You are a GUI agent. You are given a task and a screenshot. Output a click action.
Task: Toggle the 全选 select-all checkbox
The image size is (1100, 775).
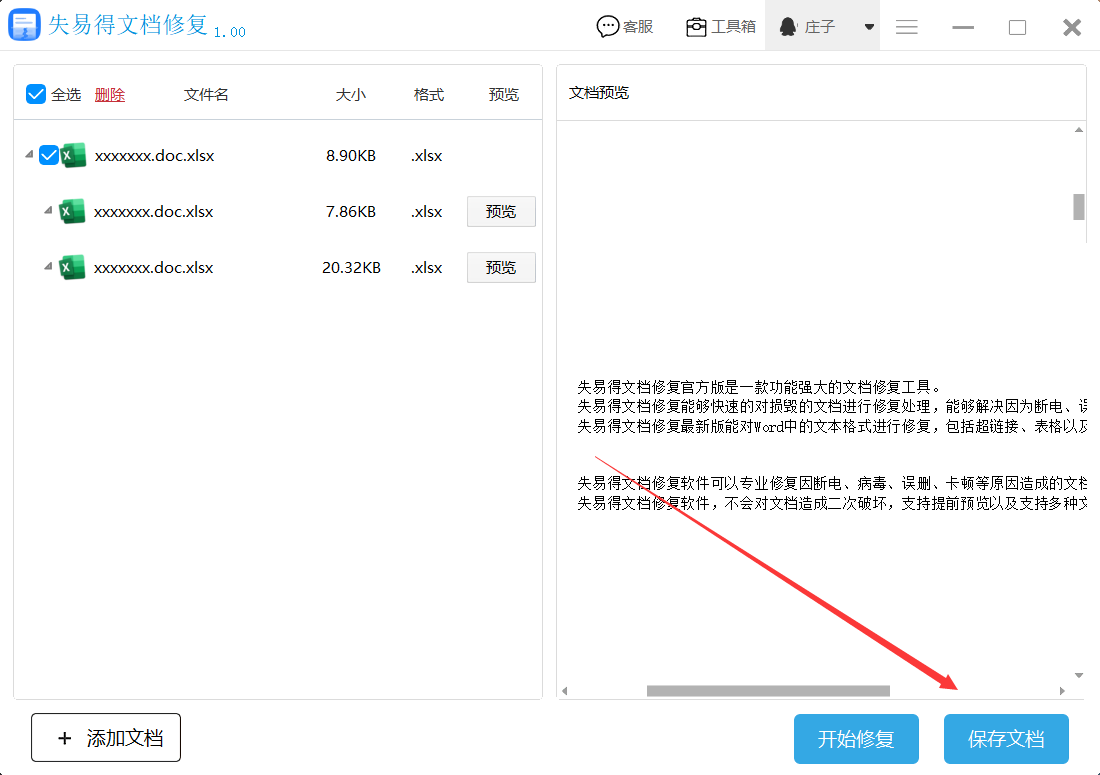[36, 94]
